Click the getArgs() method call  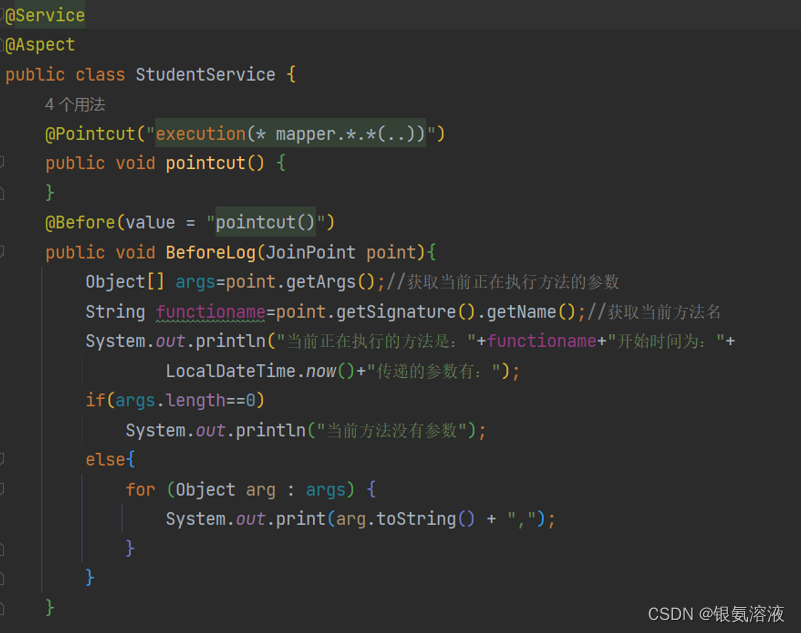pyautogui.click(x=330, y=282)
